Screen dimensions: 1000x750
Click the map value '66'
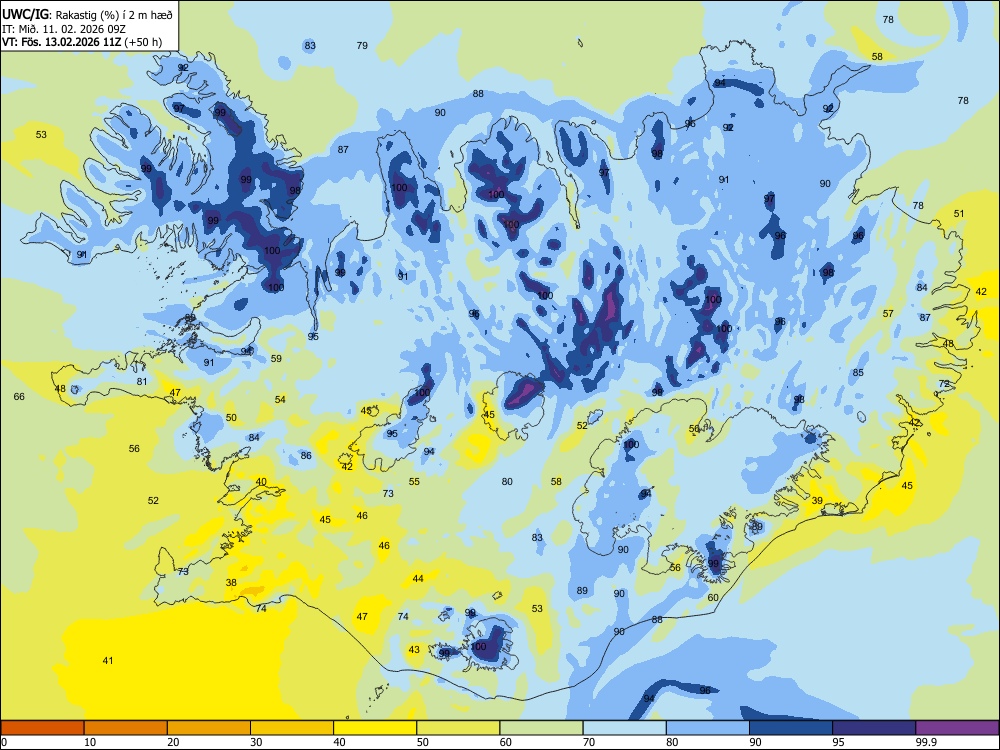coord(19,397)
